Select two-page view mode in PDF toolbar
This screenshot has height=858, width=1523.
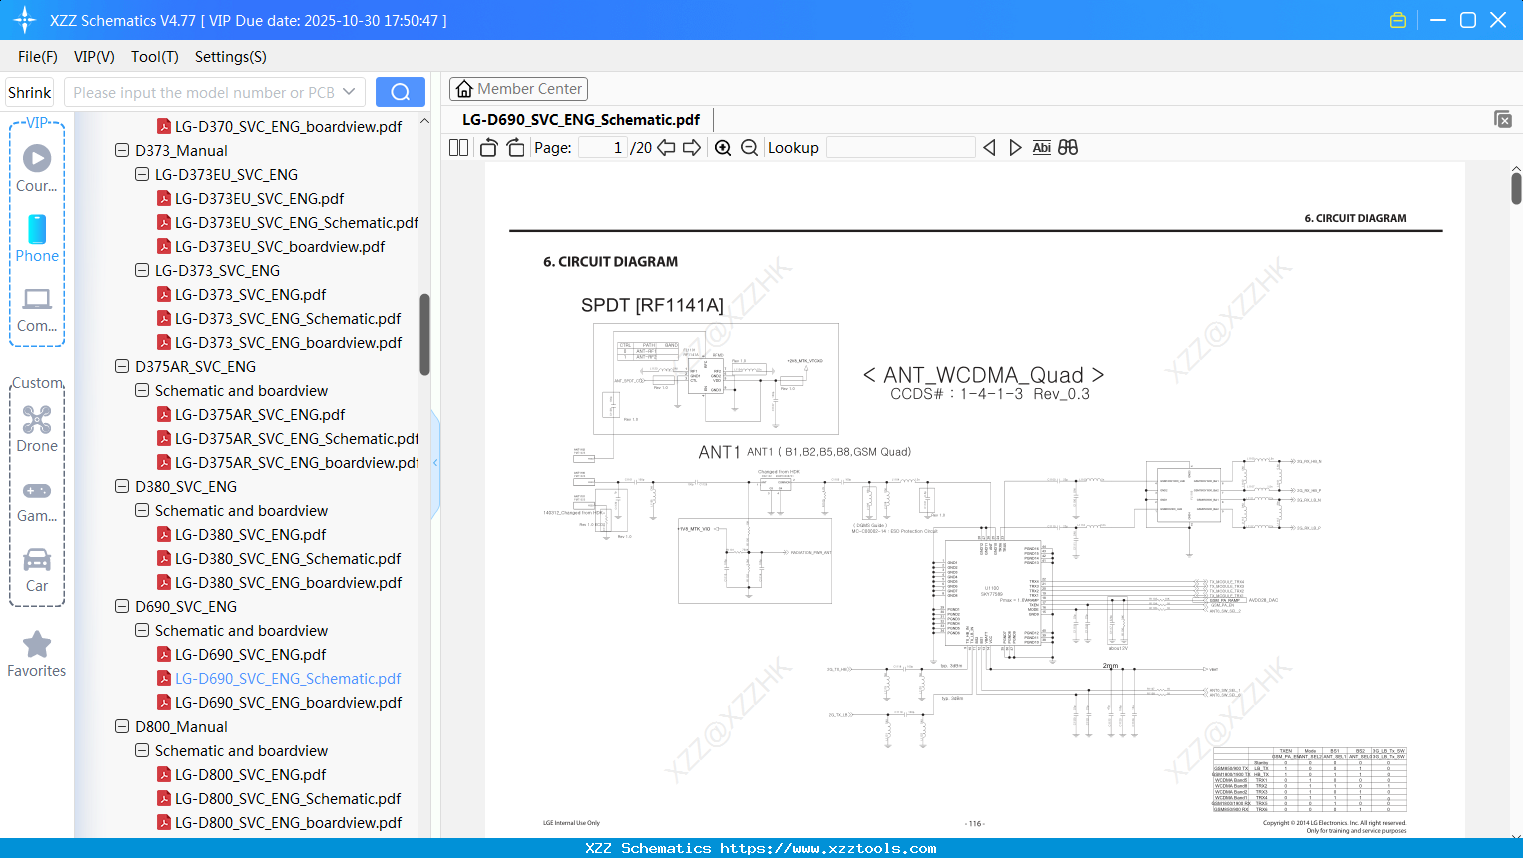click(x=457, y=147)
